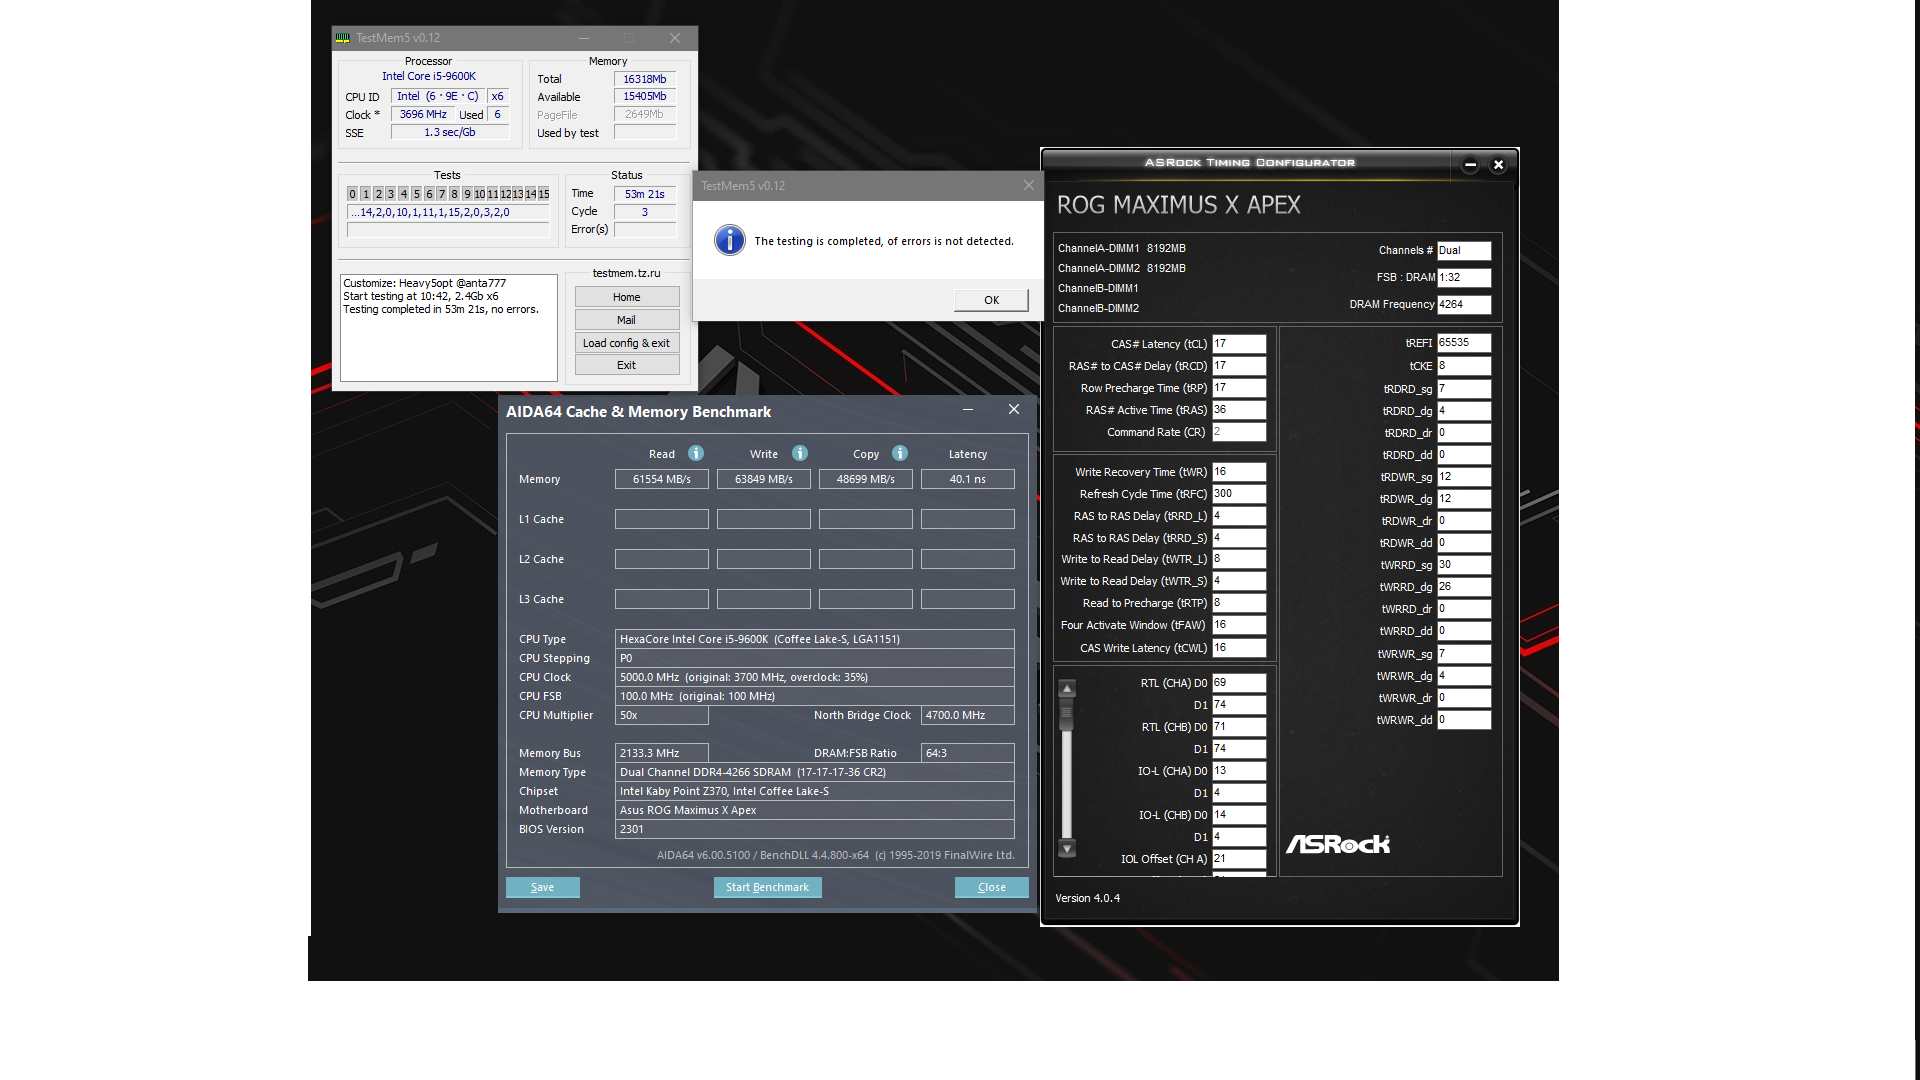Click CAS# Latency (tCL) value field
1920x1080 pixels.
pyautogui.click(x=1238, y=344)
